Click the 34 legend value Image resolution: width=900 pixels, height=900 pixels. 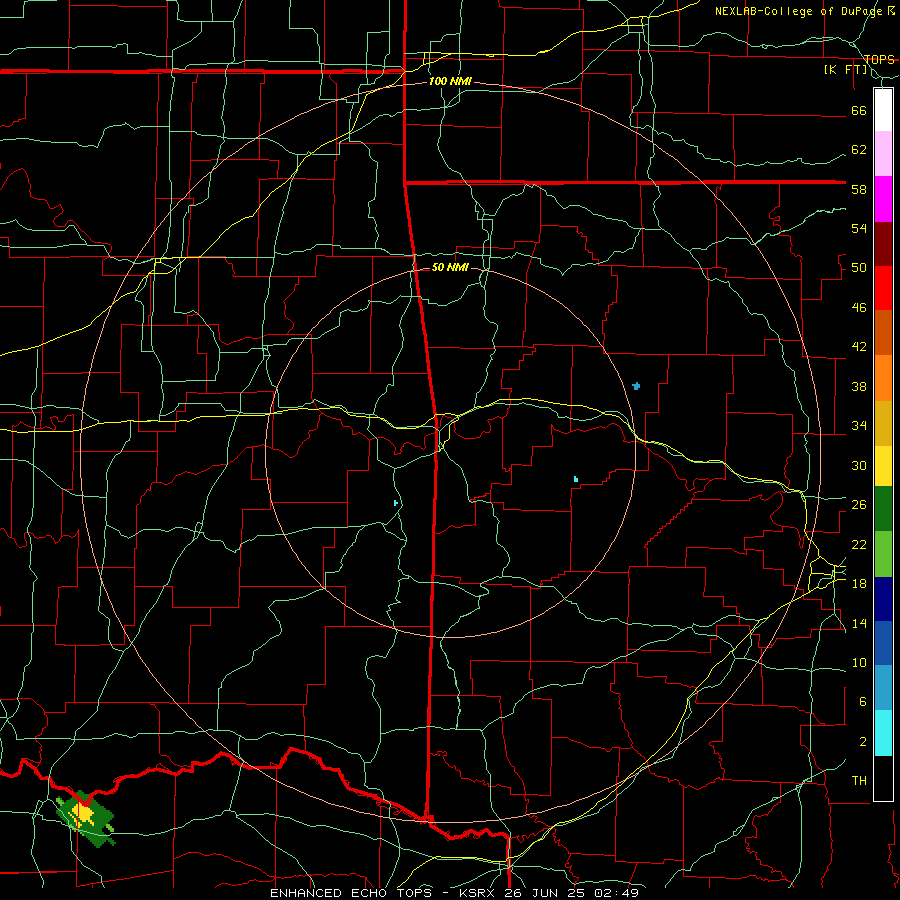(859, 426)
